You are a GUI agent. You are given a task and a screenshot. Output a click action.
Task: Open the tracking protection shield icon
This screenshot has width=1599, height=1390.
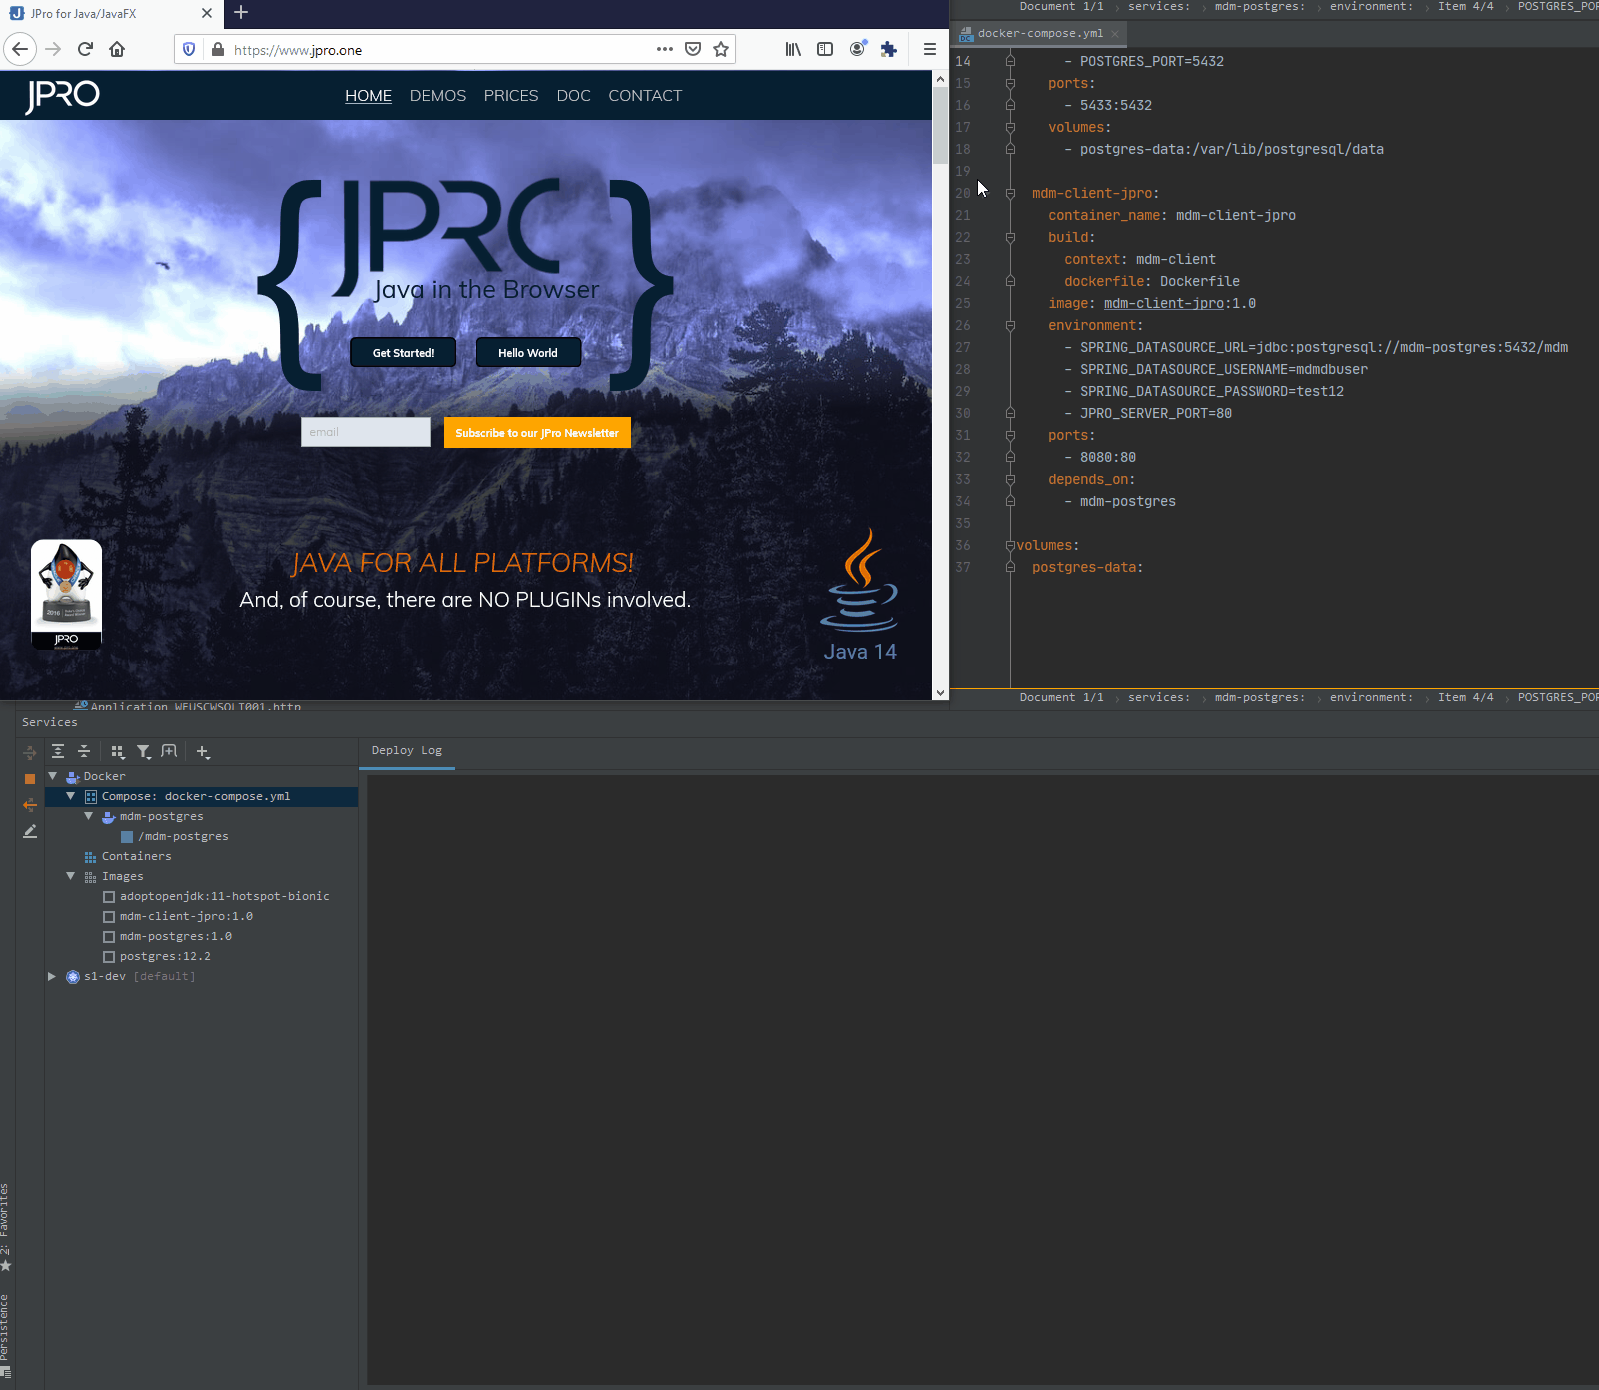[x=189, y=49]
